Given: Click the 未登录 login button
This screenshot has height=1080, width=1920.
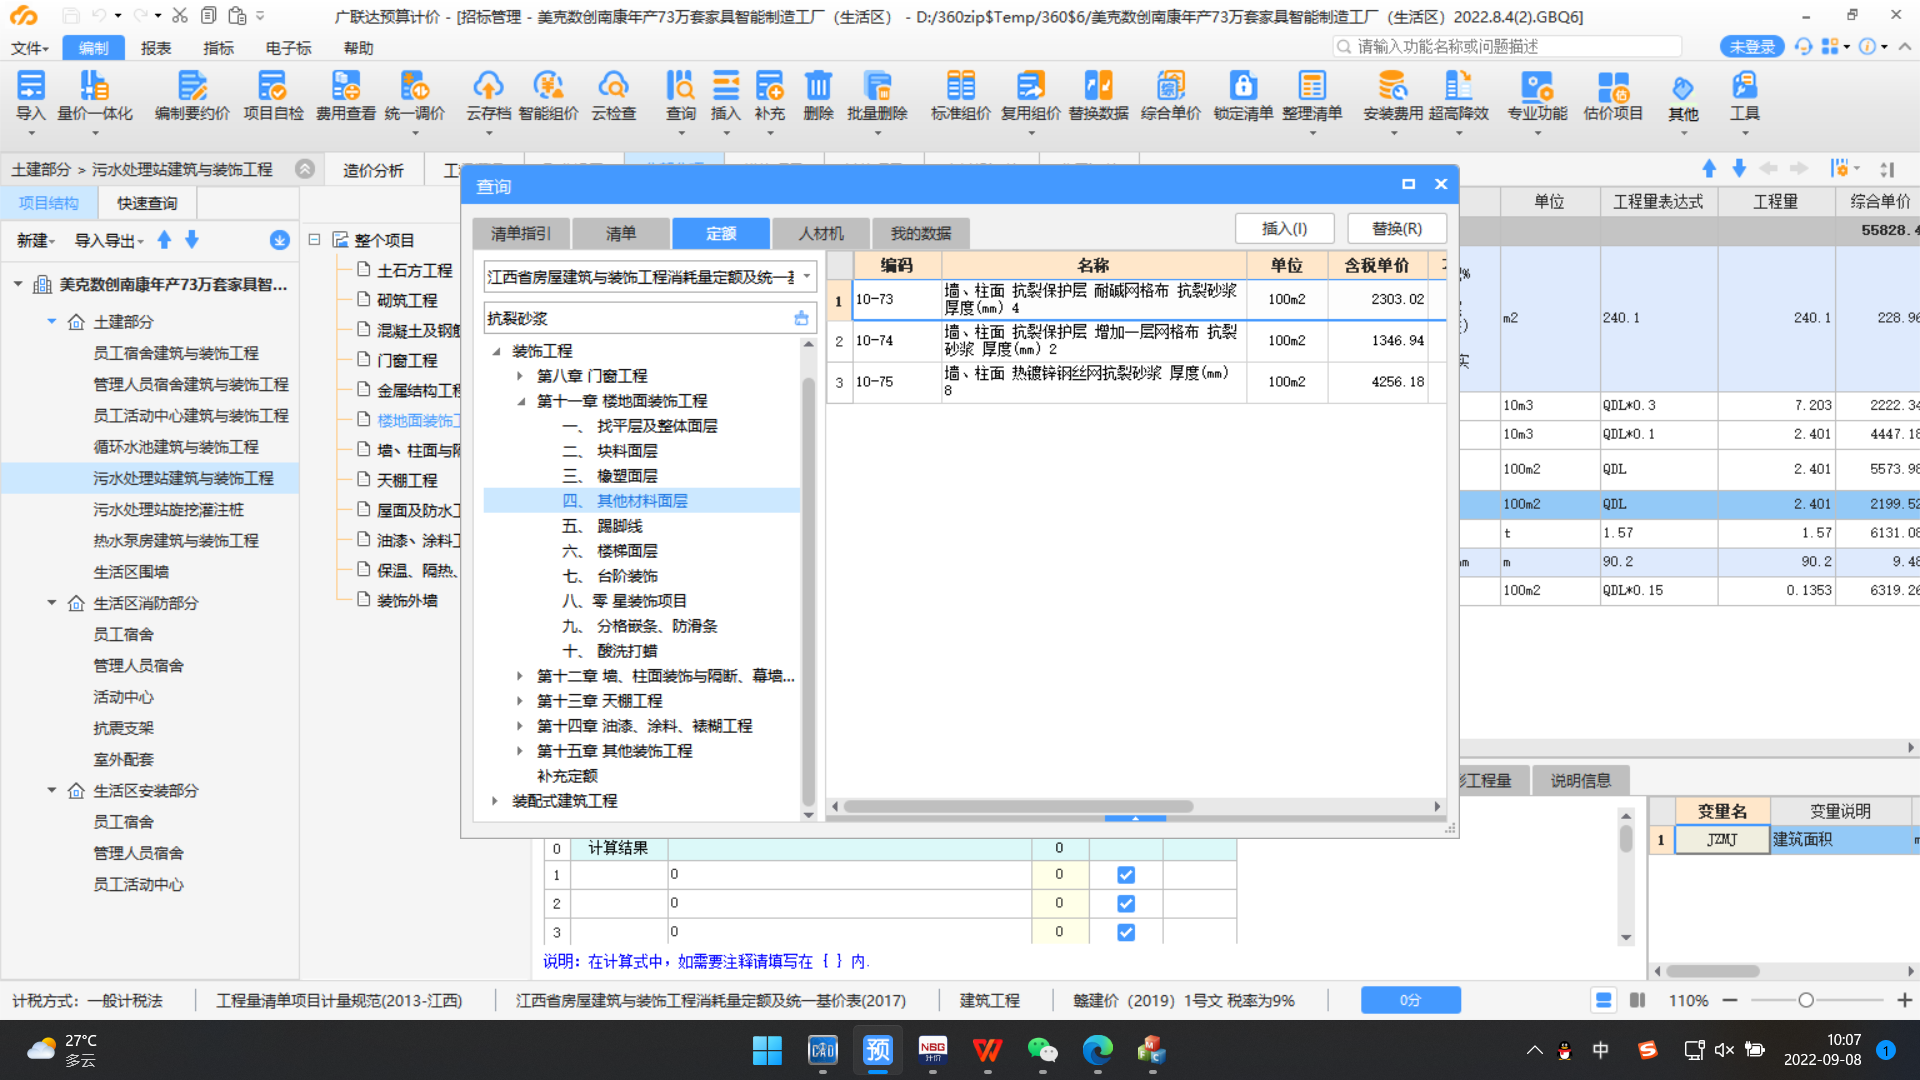Looking at the screenshot, I should [x=1752, y=47].
